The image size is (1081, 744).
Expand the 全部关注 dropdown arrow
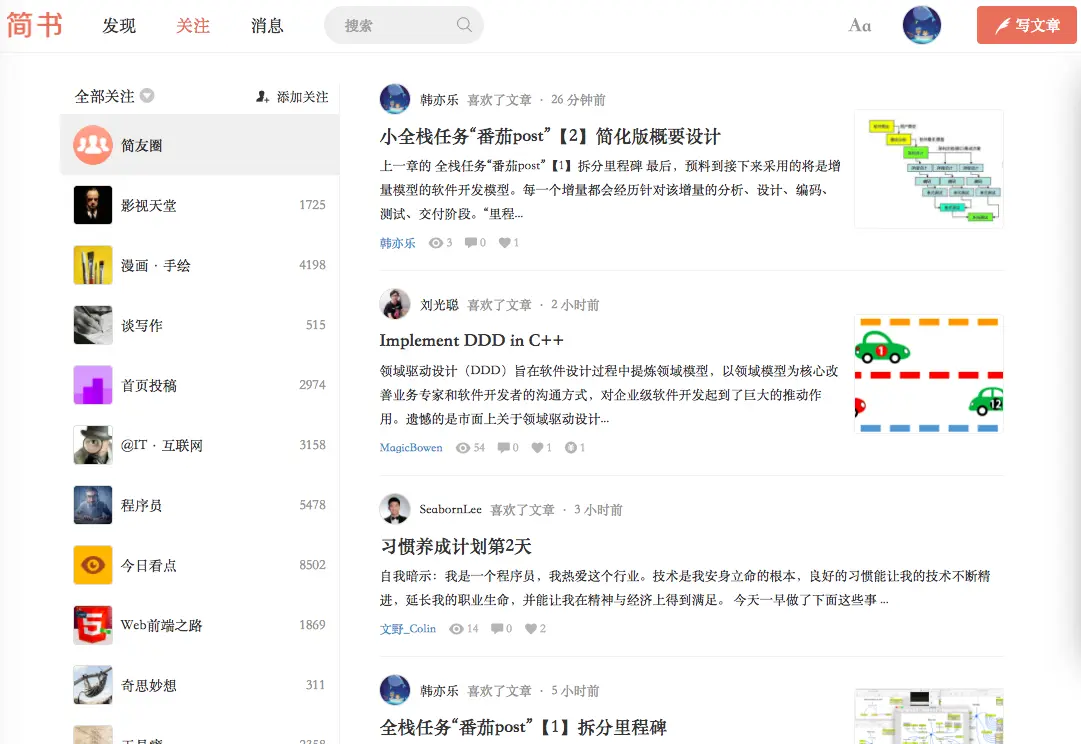coord(147,96)
